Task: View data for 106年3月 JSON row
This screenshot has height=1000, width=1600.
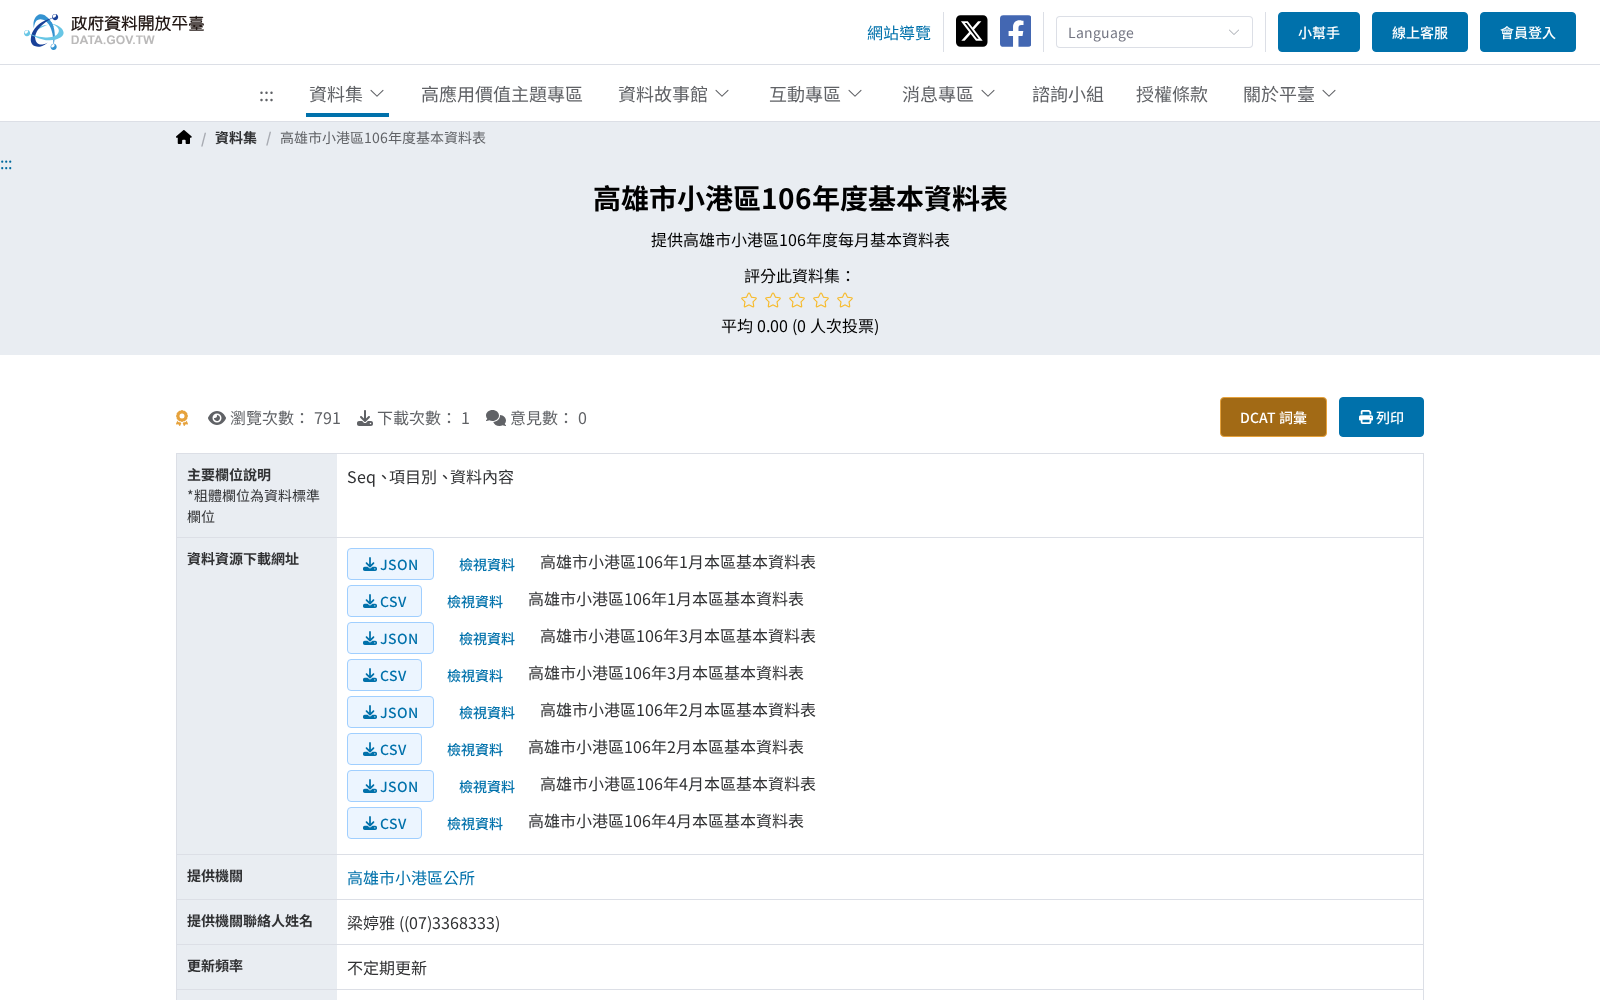Action: point(487,639)
